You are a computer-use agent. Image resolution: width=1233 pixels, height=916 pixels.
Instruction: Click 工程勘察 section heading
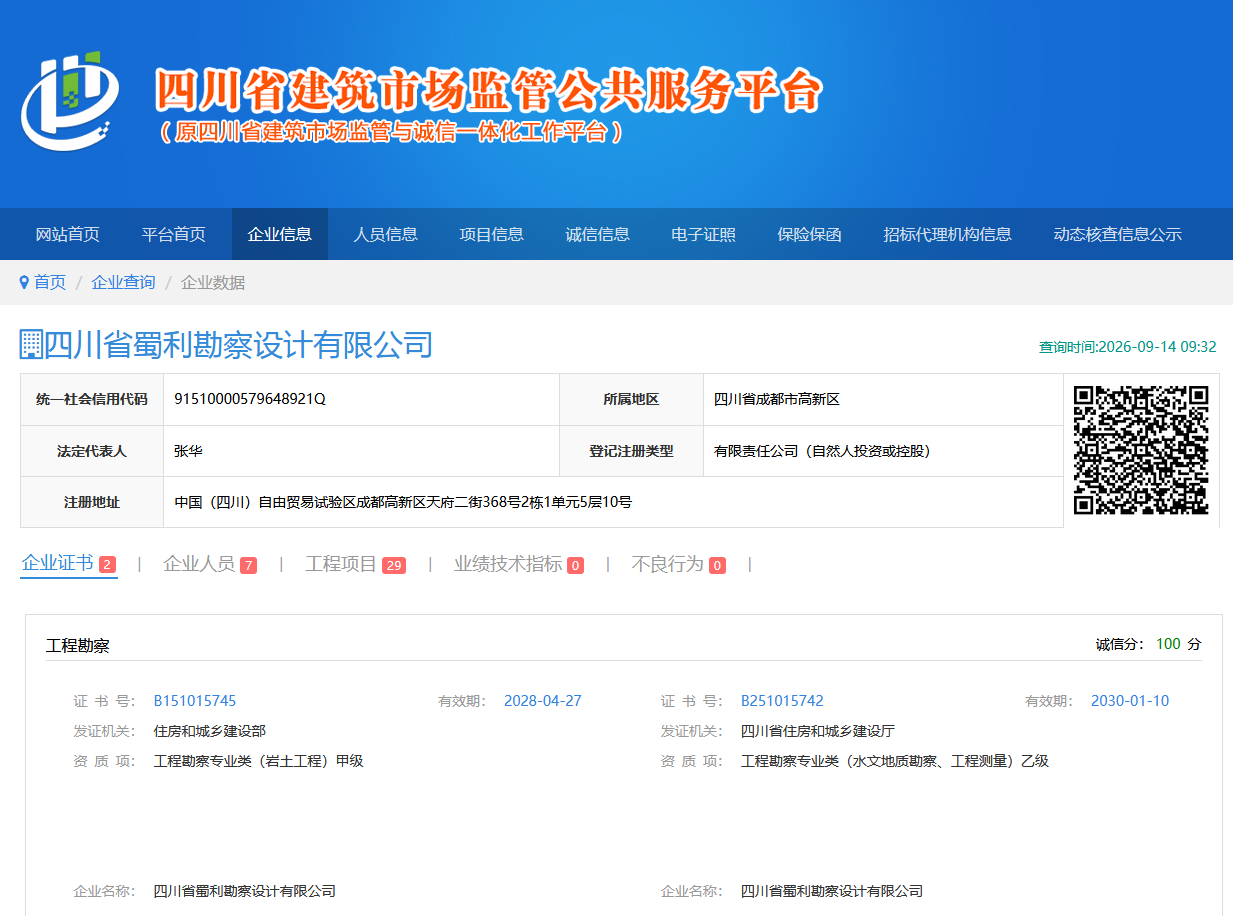[78, 646]
